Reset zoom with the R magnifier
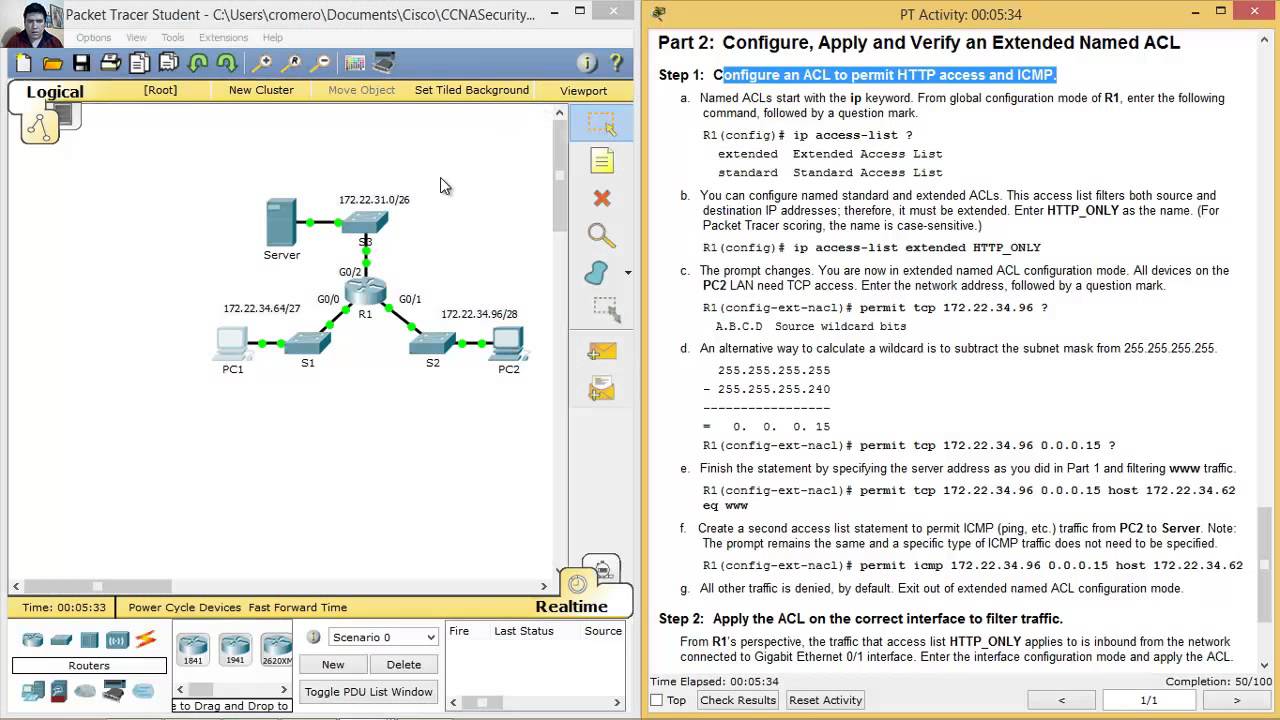The width and height of the screenshot is (1280, 720). (x=292, y=63)
